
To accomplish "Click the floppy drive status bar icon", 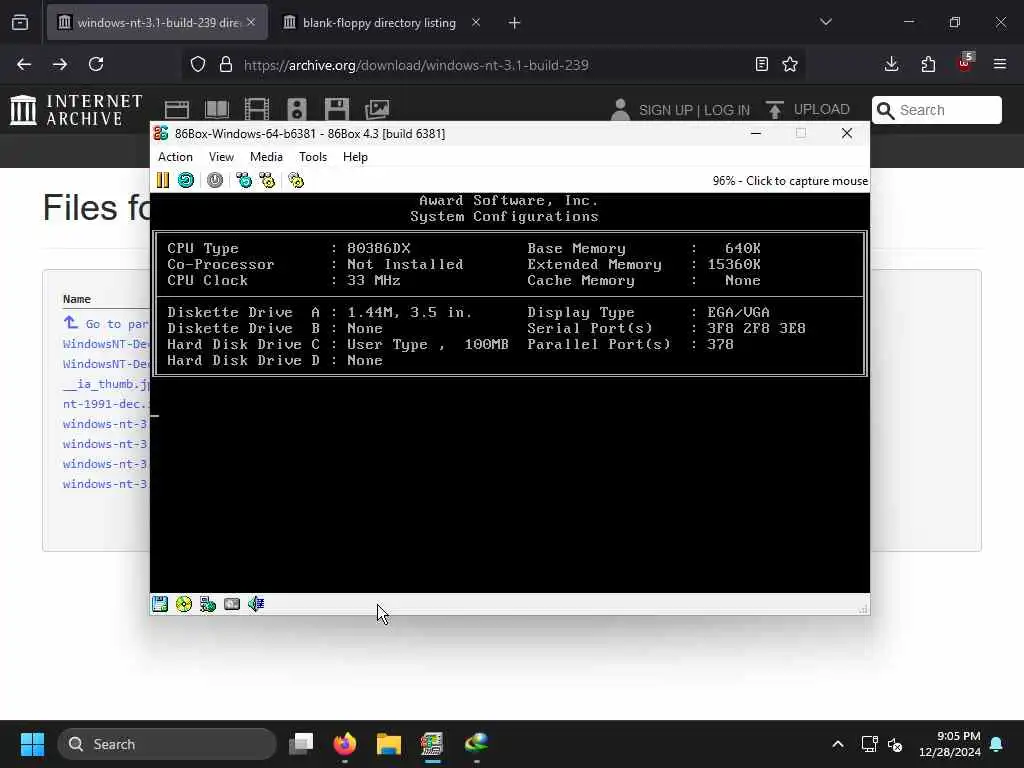I will point(160,604).
